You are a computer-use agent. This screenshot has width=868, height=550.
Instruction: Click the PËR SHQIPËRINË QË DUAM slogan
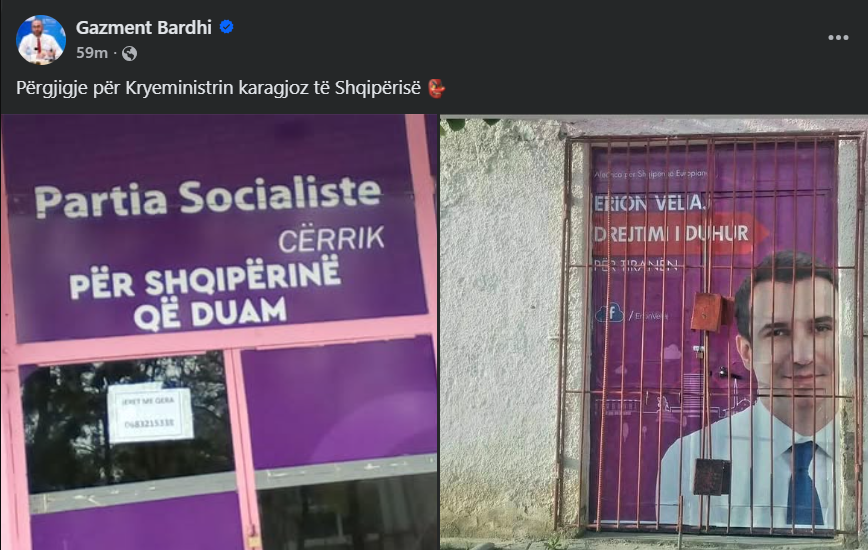tap(205, 293)
